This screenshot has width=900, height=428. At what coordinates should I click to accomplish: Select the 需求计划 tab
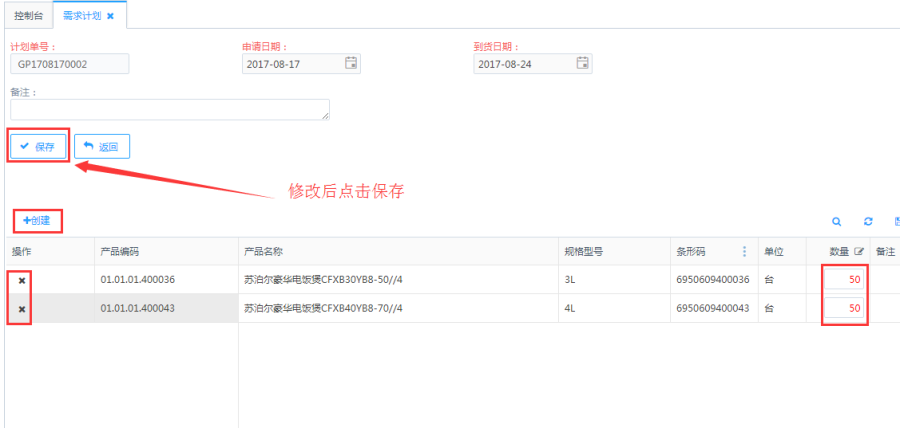pos(81,16)
